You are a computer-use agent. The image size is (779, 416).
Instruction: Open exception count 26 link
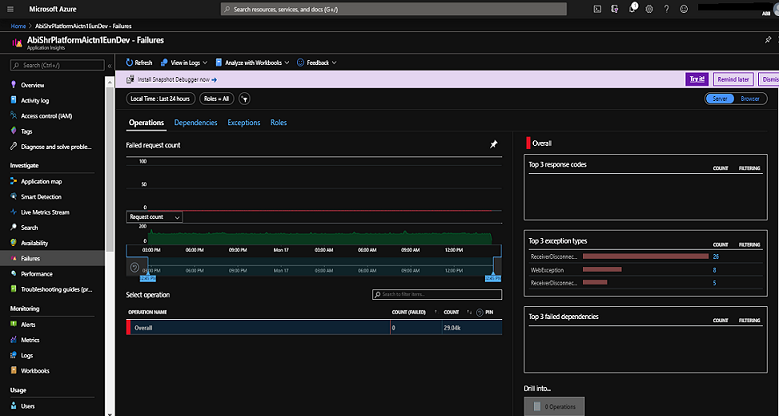point(716,256)
